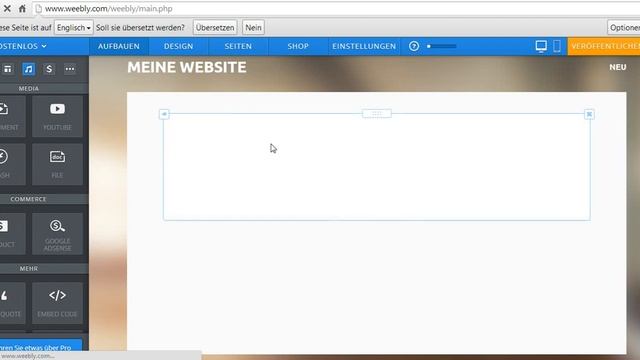Image resolution: width=640 pixels, height=360 pixels.
Task: Open the help question mark icon
Action: click(x=414, y=46)
